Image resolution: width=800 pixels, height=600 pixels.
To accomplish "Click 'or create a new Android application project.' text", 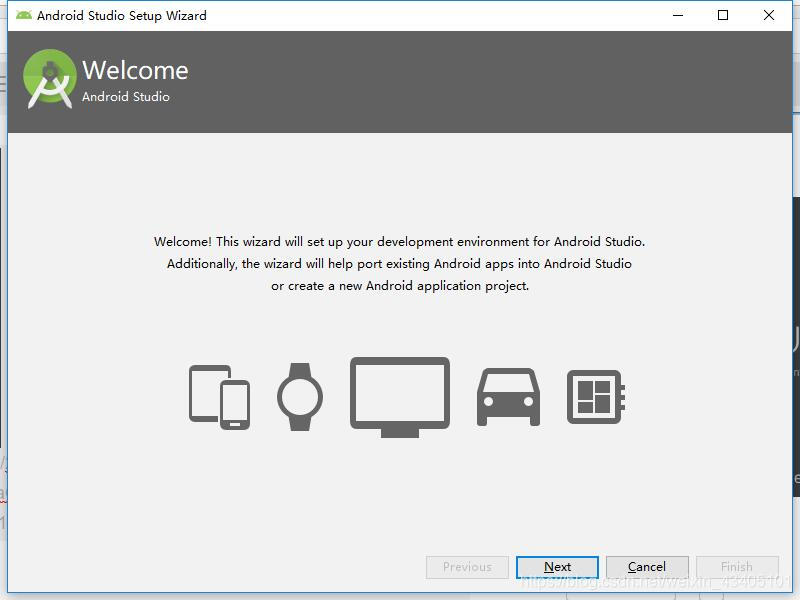I will (x=400, y=286).
